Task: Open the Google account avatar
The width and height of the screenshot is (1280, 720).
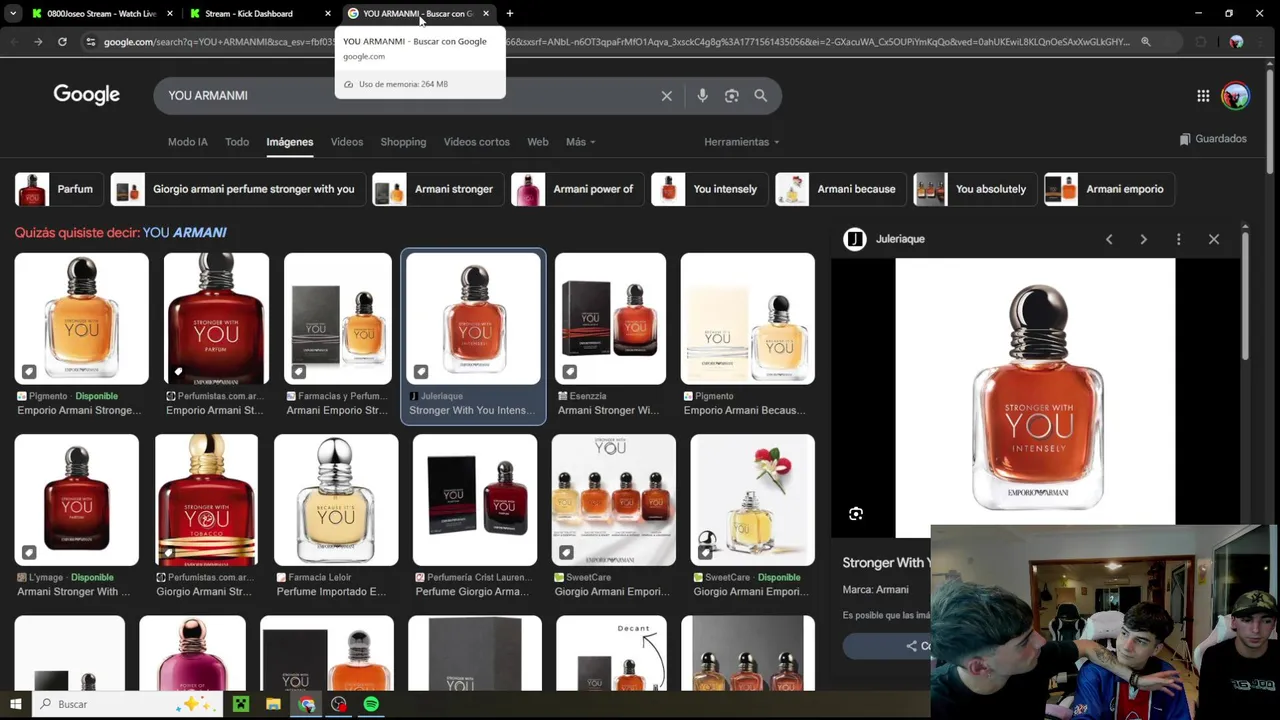Action: (1235, 96)
